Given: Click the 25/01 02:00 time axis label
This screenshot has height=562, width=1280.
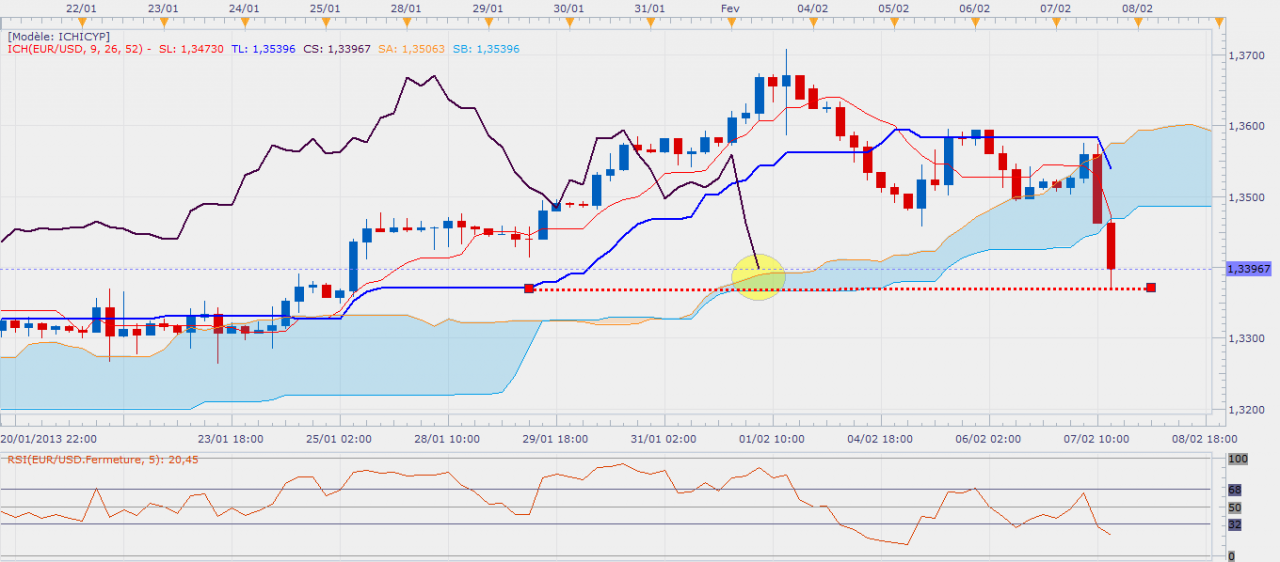Looking at the screenshot, I should tap(339, 438).
